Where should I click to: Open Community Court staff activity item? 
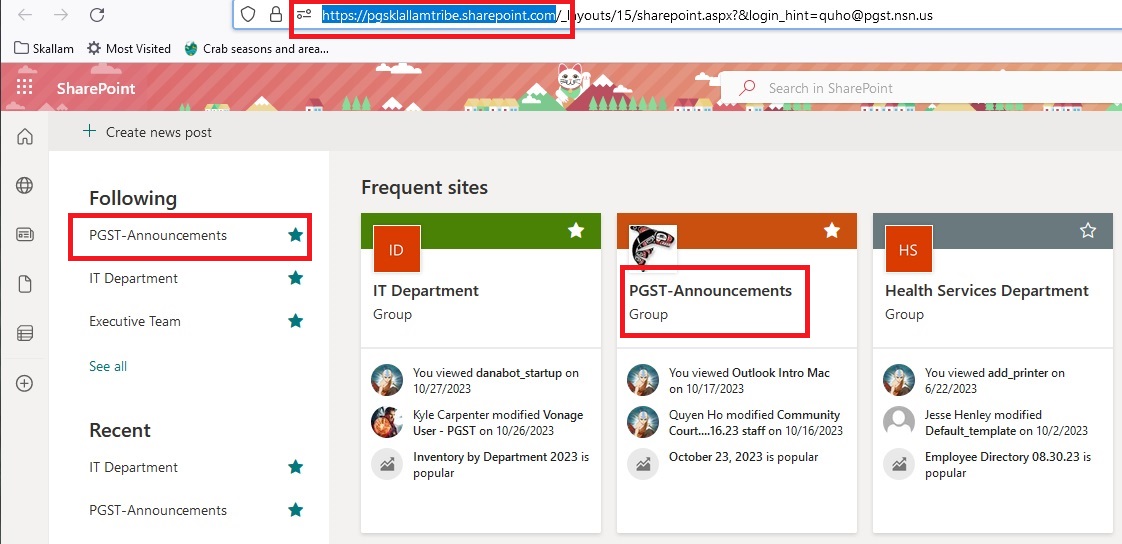[x=754, y=422]
